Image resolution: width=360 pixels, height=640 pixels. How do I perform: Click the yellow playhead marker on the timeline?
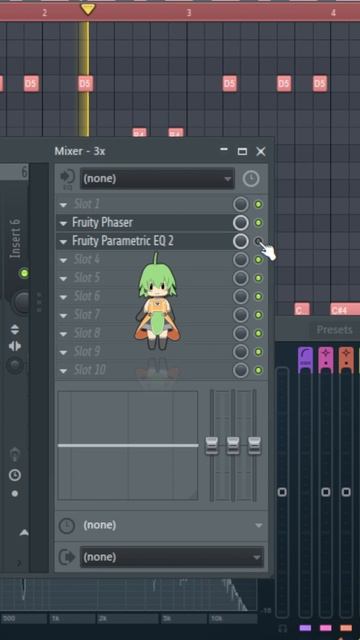tap(88, 9)
